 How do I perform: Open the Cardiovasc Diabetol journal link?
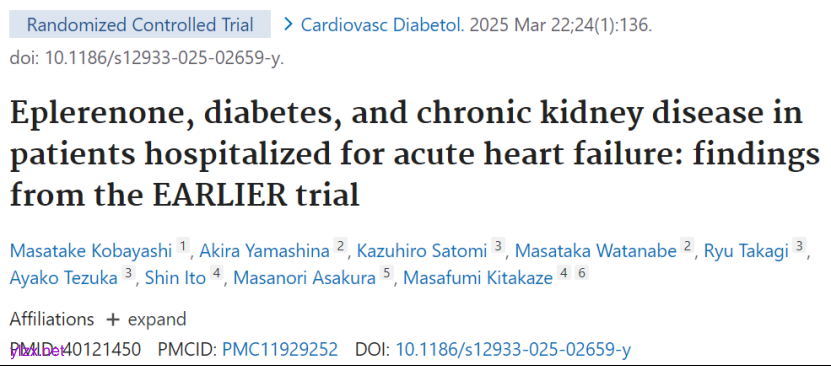pos(383,24)
